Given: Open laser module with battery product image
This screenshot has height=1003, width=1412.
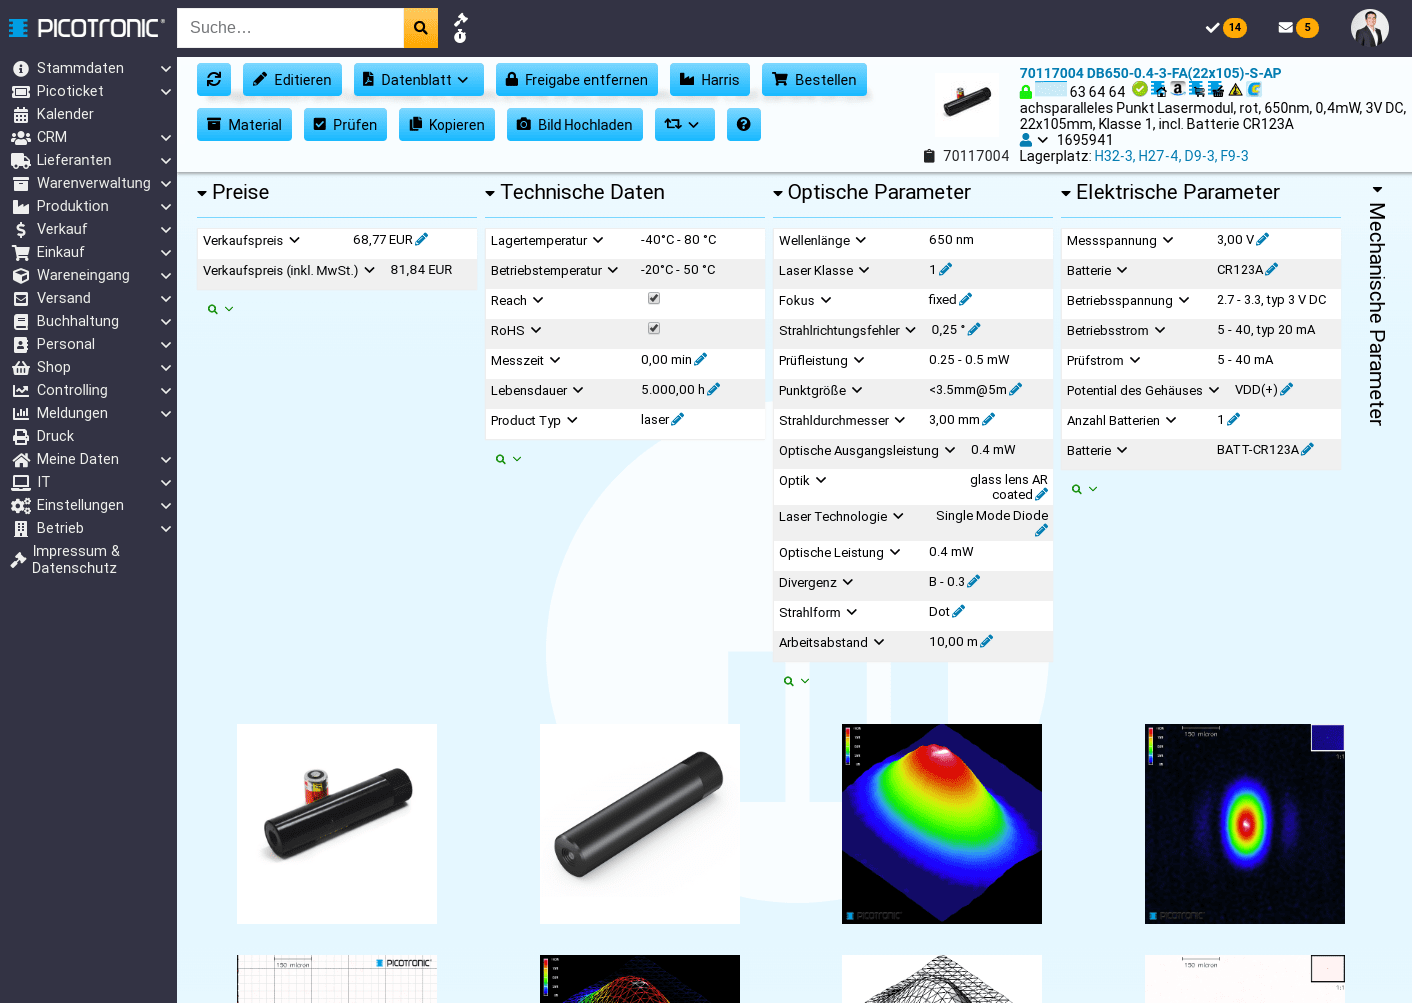Looking at the screenshot, I should pos(337,824).
